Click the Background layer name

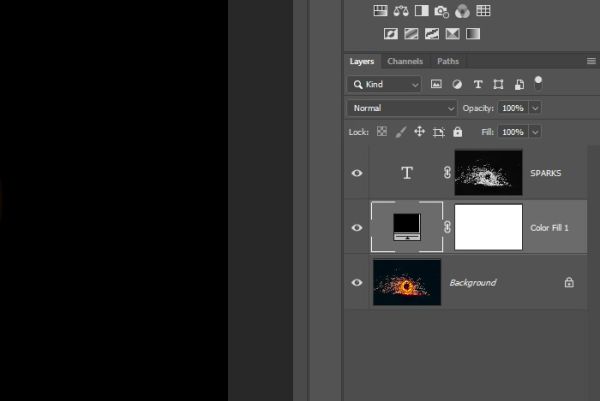click(x=473, y=282)
